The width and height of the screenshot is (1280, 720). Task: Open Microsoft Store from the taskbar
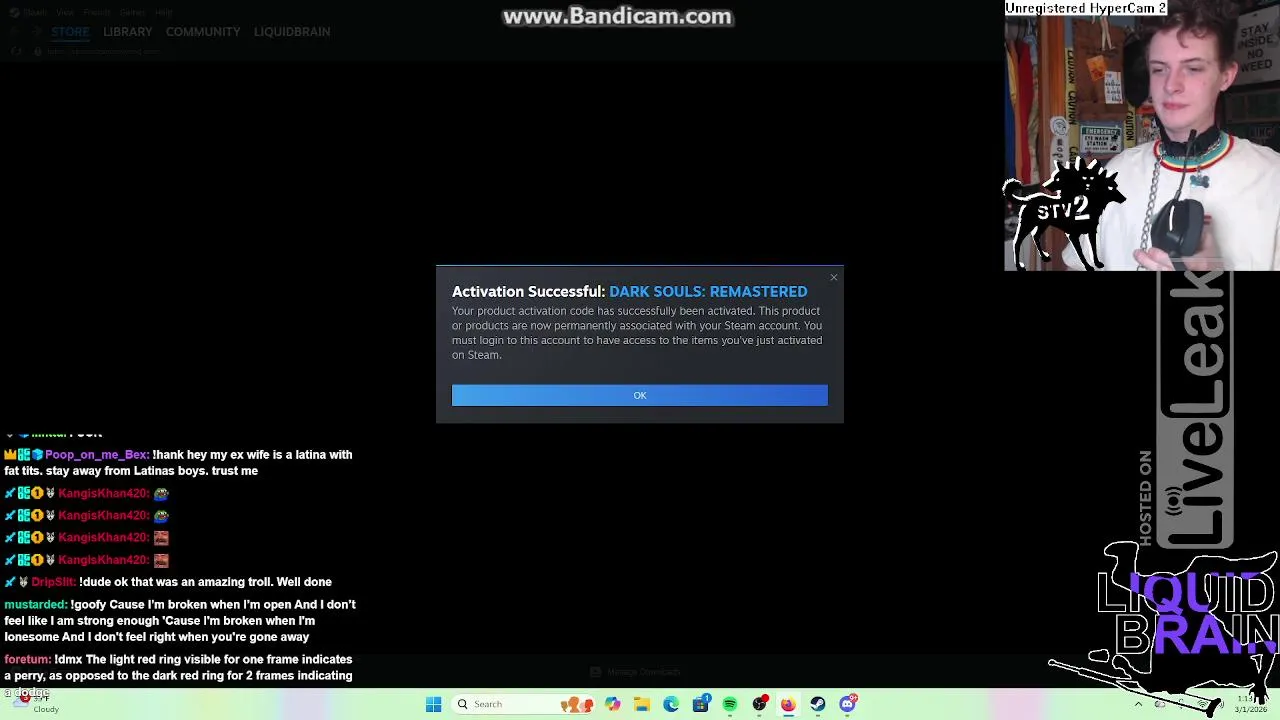pyautogui.click(x=700, y=704)
